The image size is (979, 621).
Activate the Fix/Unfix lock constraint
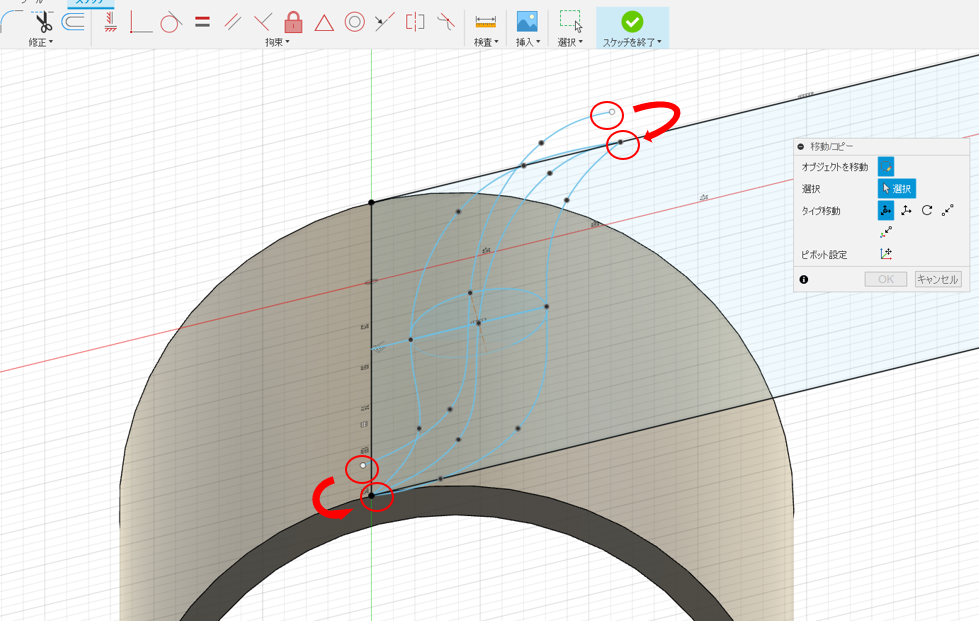click(293, 22)
